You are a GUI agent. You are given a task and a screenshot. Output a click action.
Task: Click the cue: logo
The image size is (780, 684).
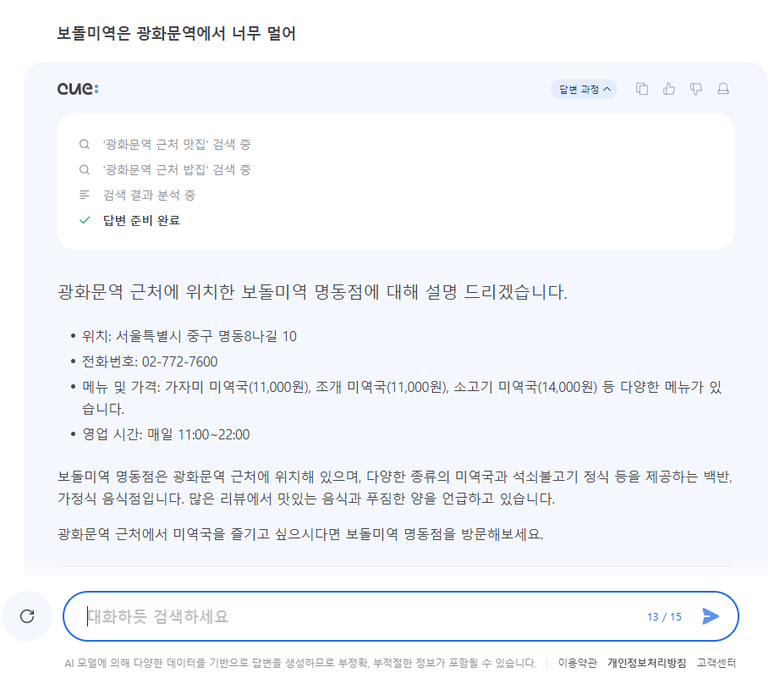point(78,89)
